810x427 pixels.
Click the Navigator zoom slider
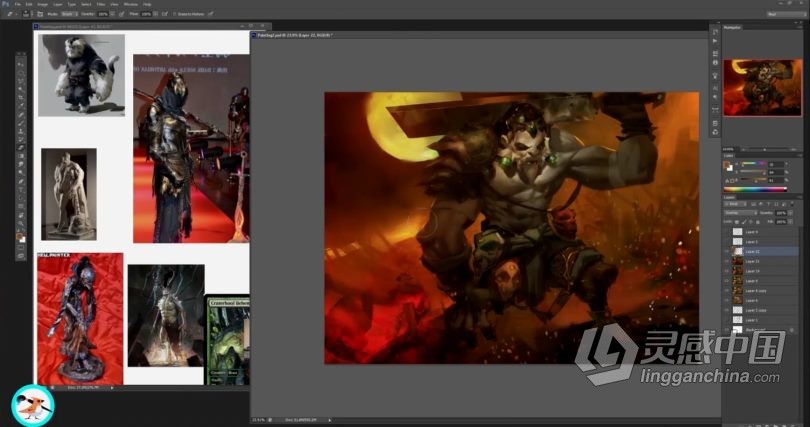(x=767, y=149)
